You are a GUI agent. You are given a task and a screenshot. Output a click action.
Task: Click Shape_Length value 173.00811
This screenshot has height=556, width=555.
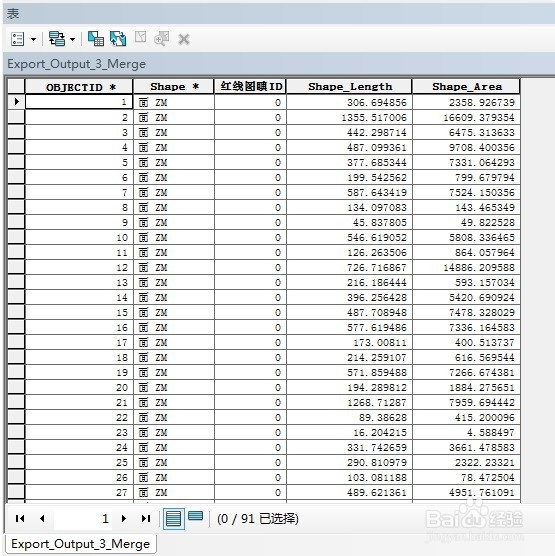[379, 343]
